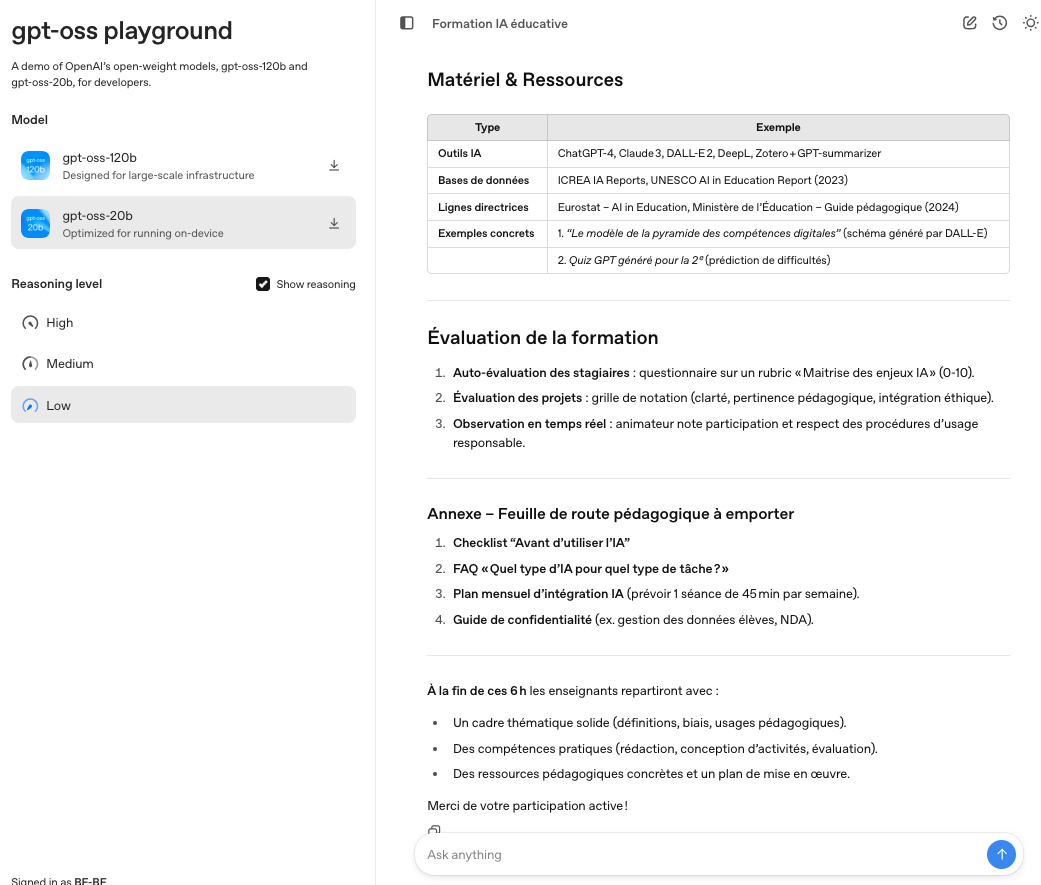Image resolution: width=1041 pixels, height=885 pixels.
Task: Click the gpt-oss playground heading
Action: [122, 31]
